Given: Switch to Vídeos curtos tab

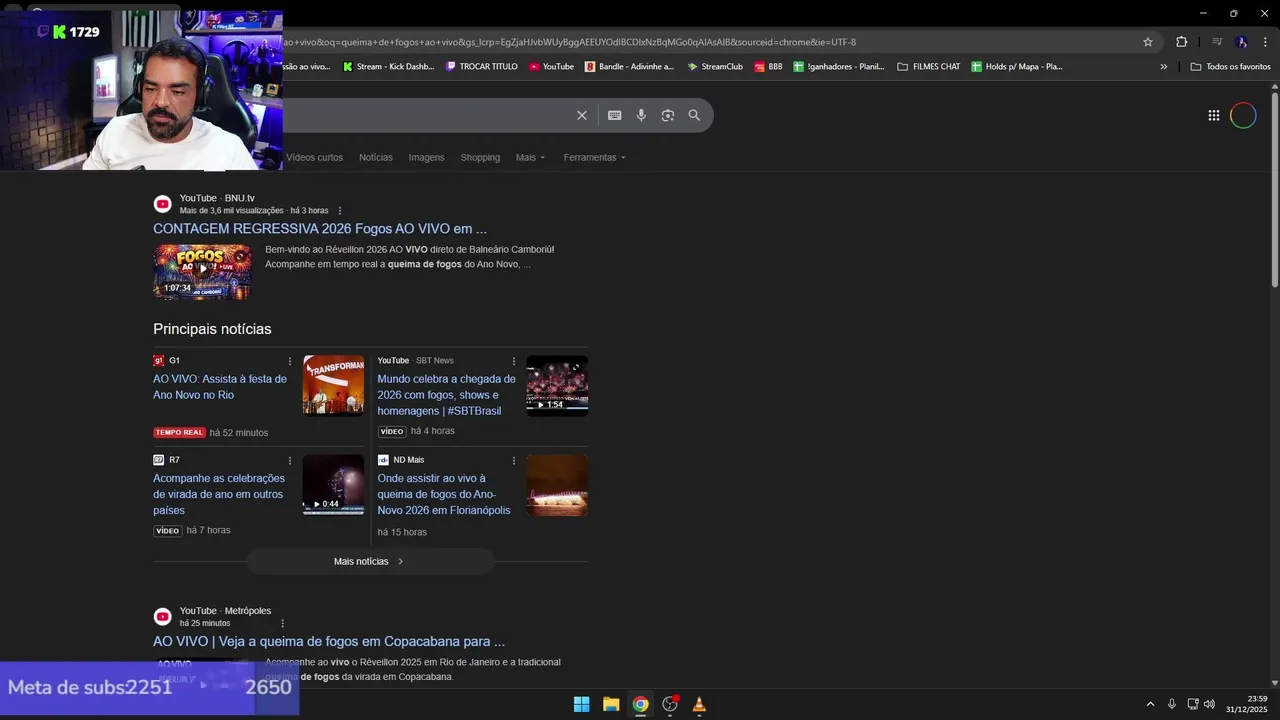Looking at the screenshot, I should tap(314, 157).
